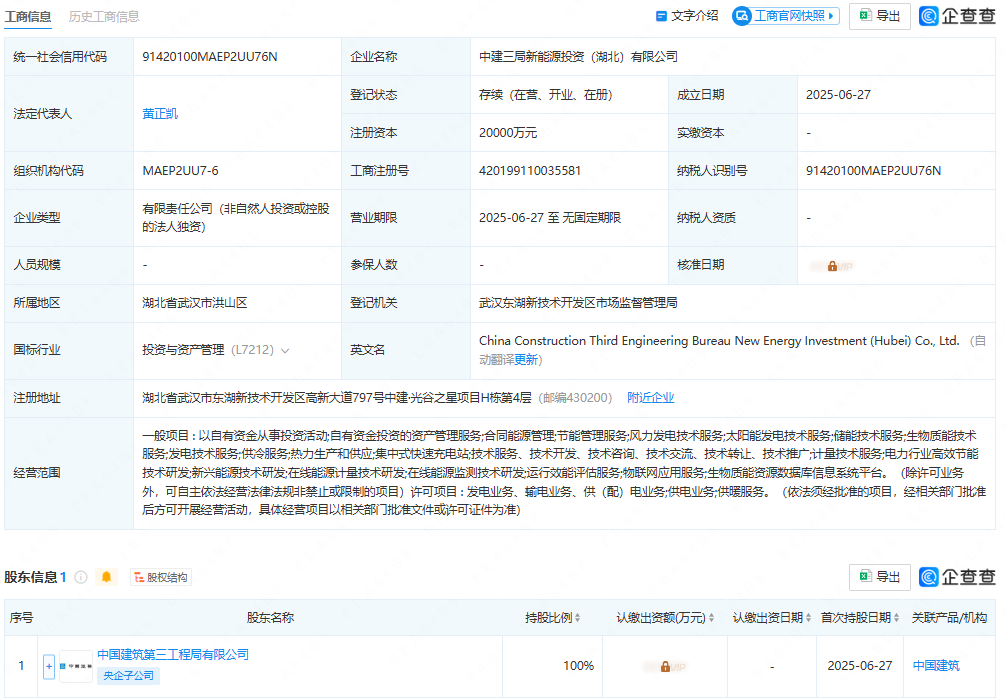Click the 登记机关 value 武汉东湖新技术开发区市场监督管理局

[x=578, y=303]
